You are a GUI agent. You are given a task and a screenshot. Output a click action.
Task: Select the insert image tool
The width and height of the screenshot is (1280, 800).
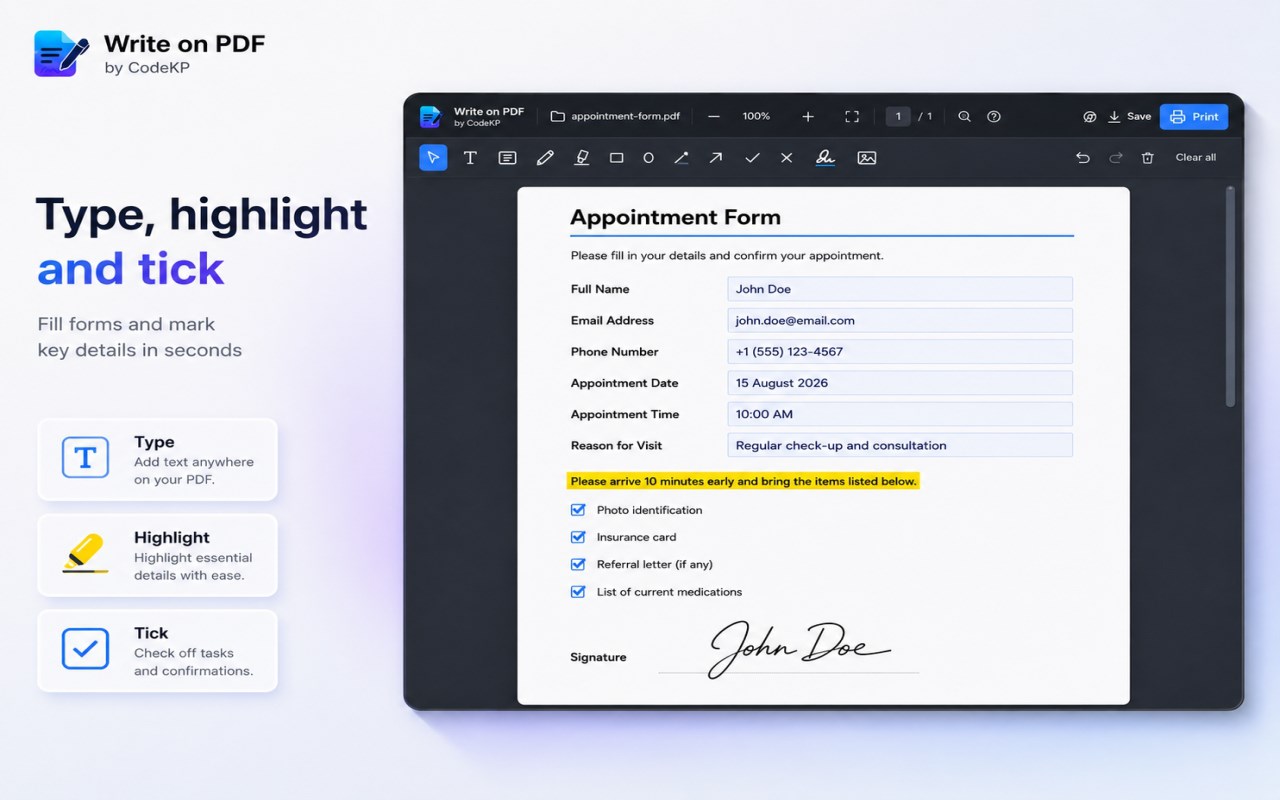(867, 158)
